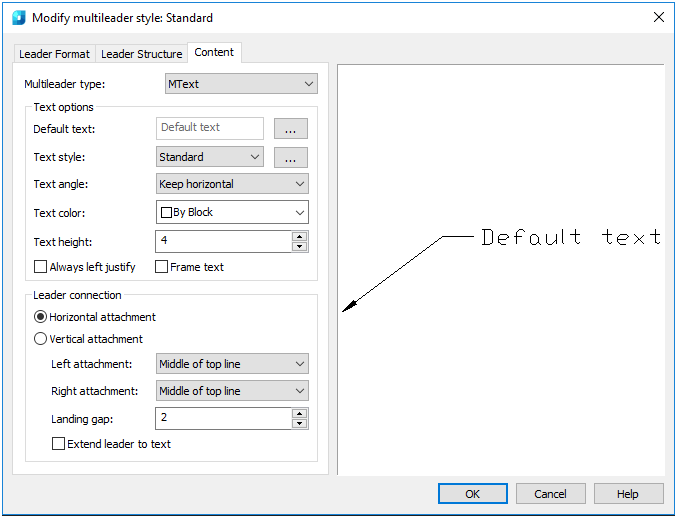Image resolution: width=677 pixels, height=517 pixels.
Task: Click the ellipsis button beside Text style
Action: coord(291,157)
